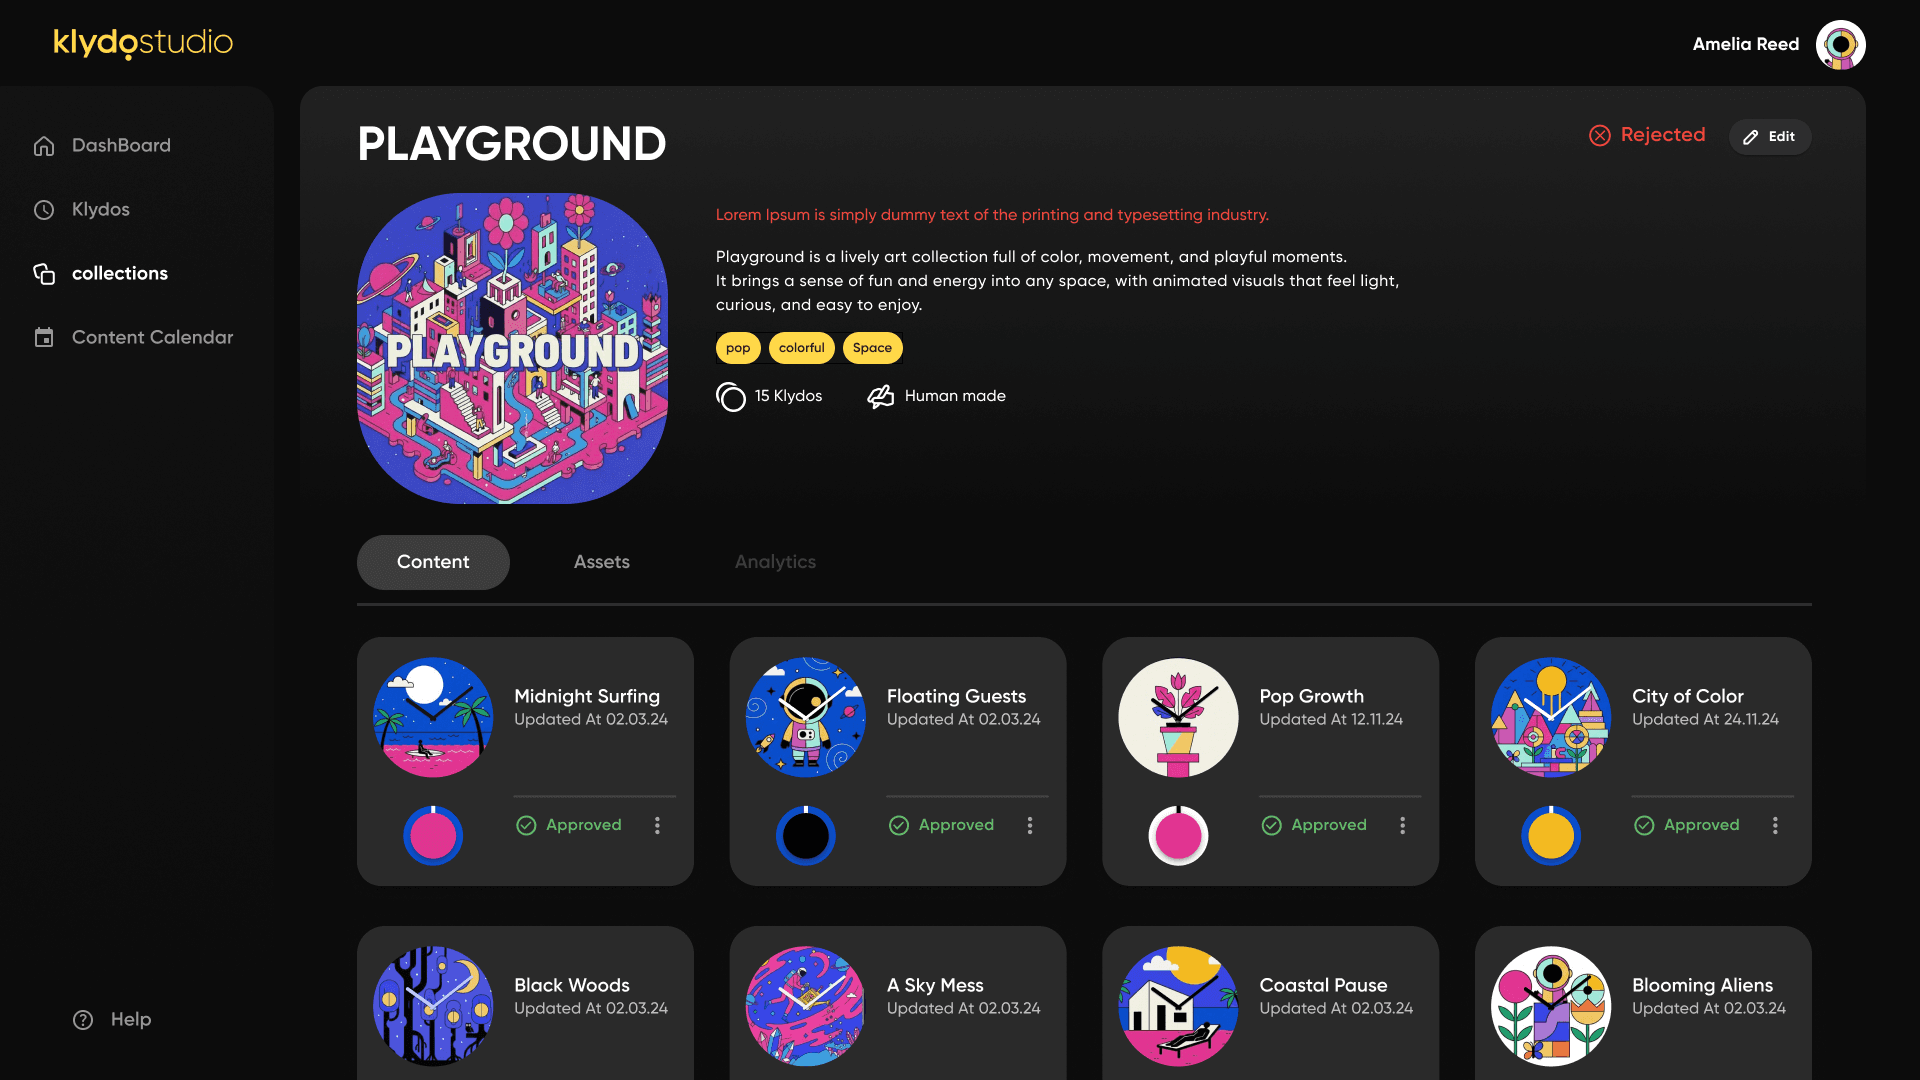Expand City of Color kebab menu

point(1775,826)
